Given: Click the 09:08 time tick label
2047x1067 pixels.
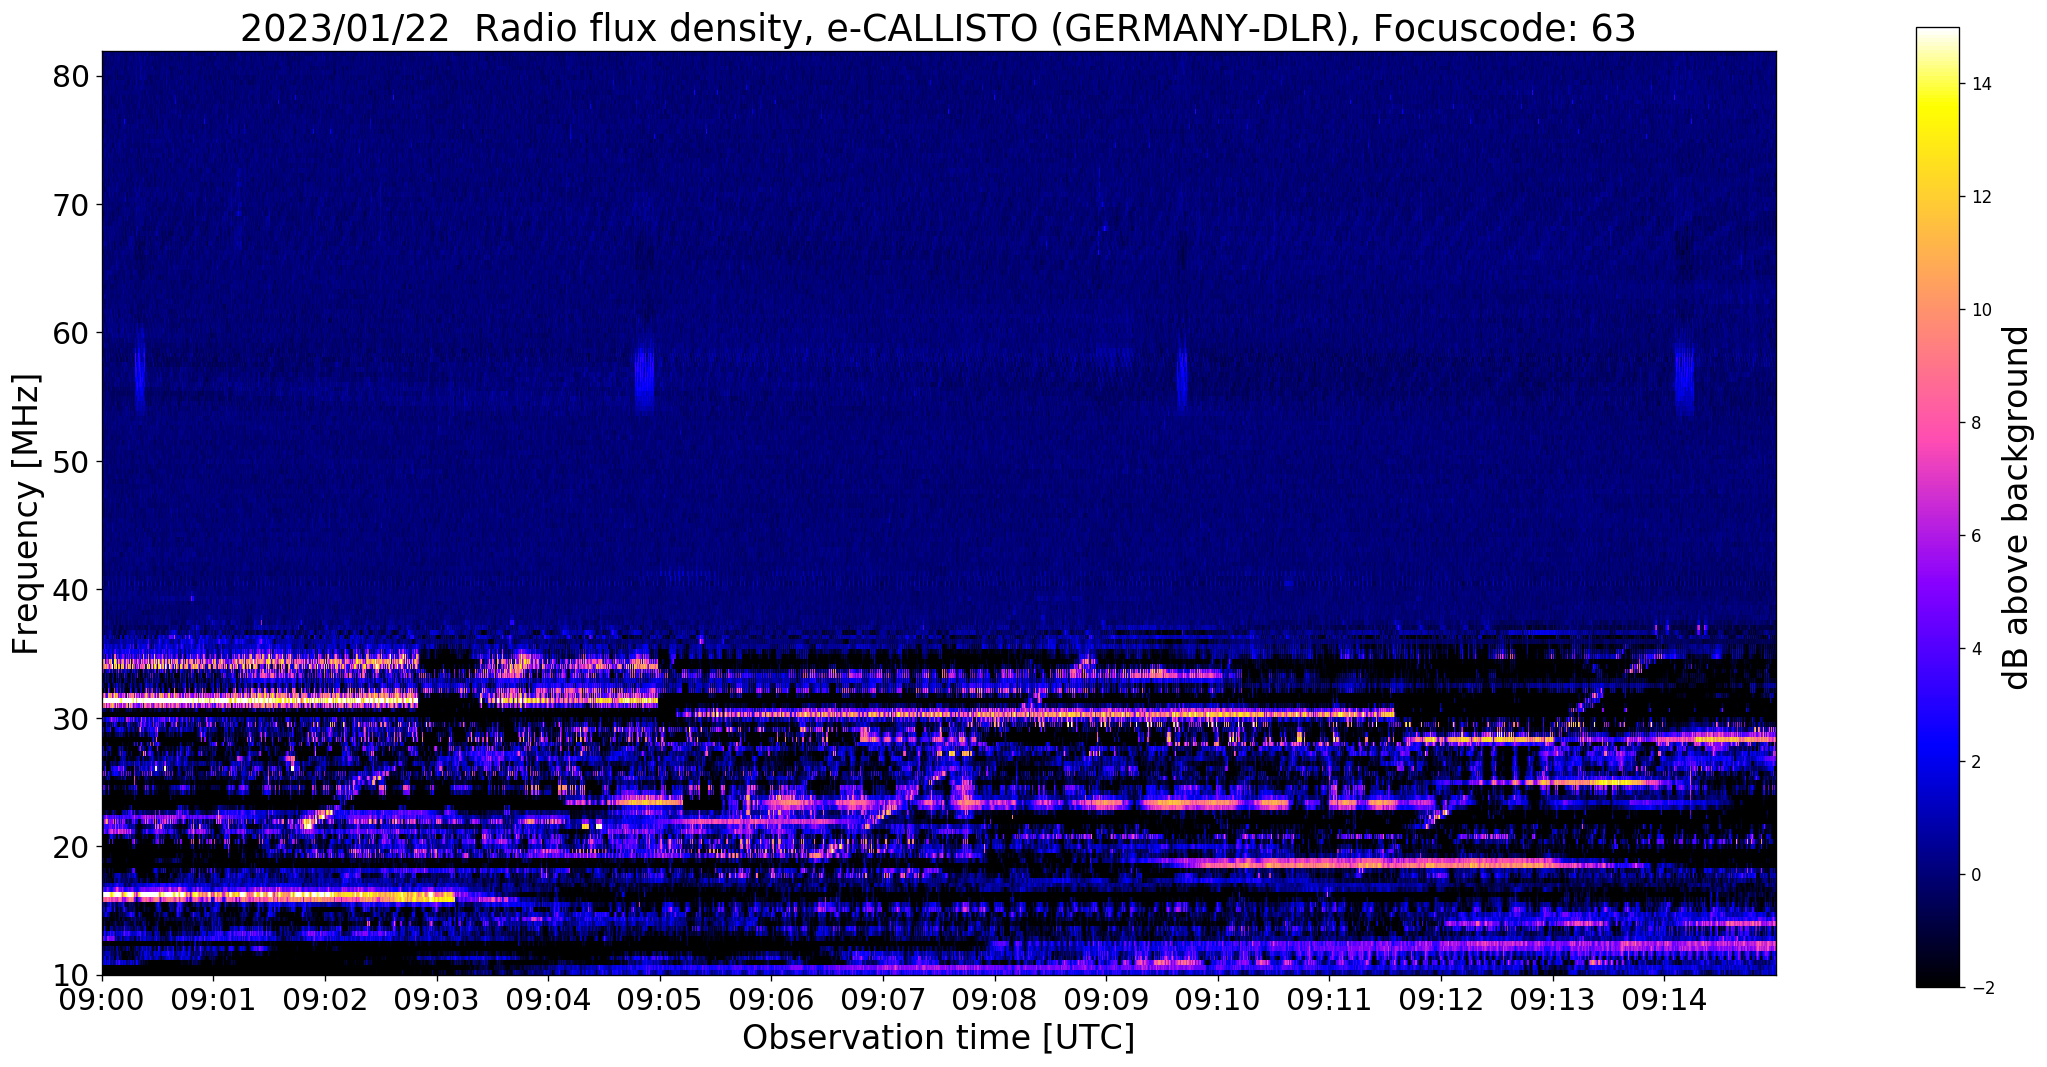Looking at the screenshot, I should click(994, 999).
